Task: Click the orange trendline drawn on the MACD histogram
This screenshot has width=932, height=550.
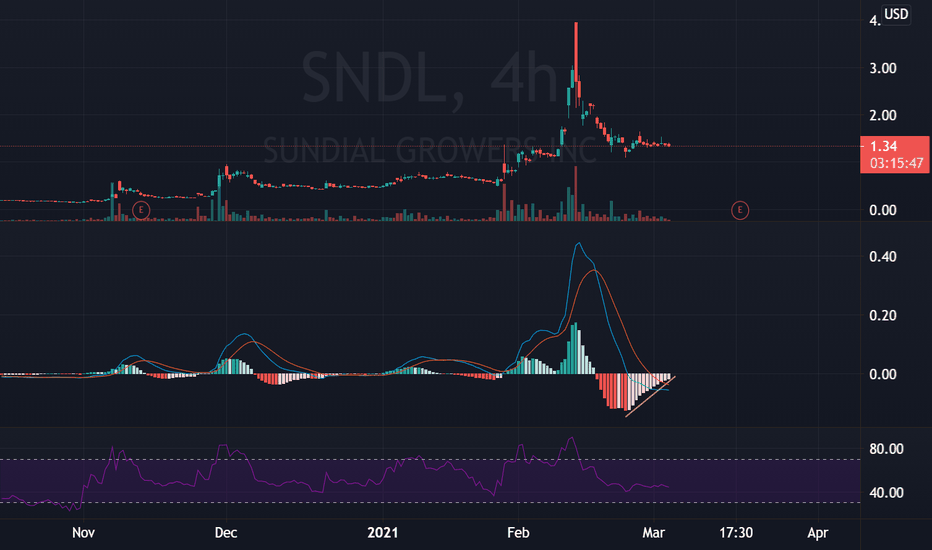Action: coord(650,397)
